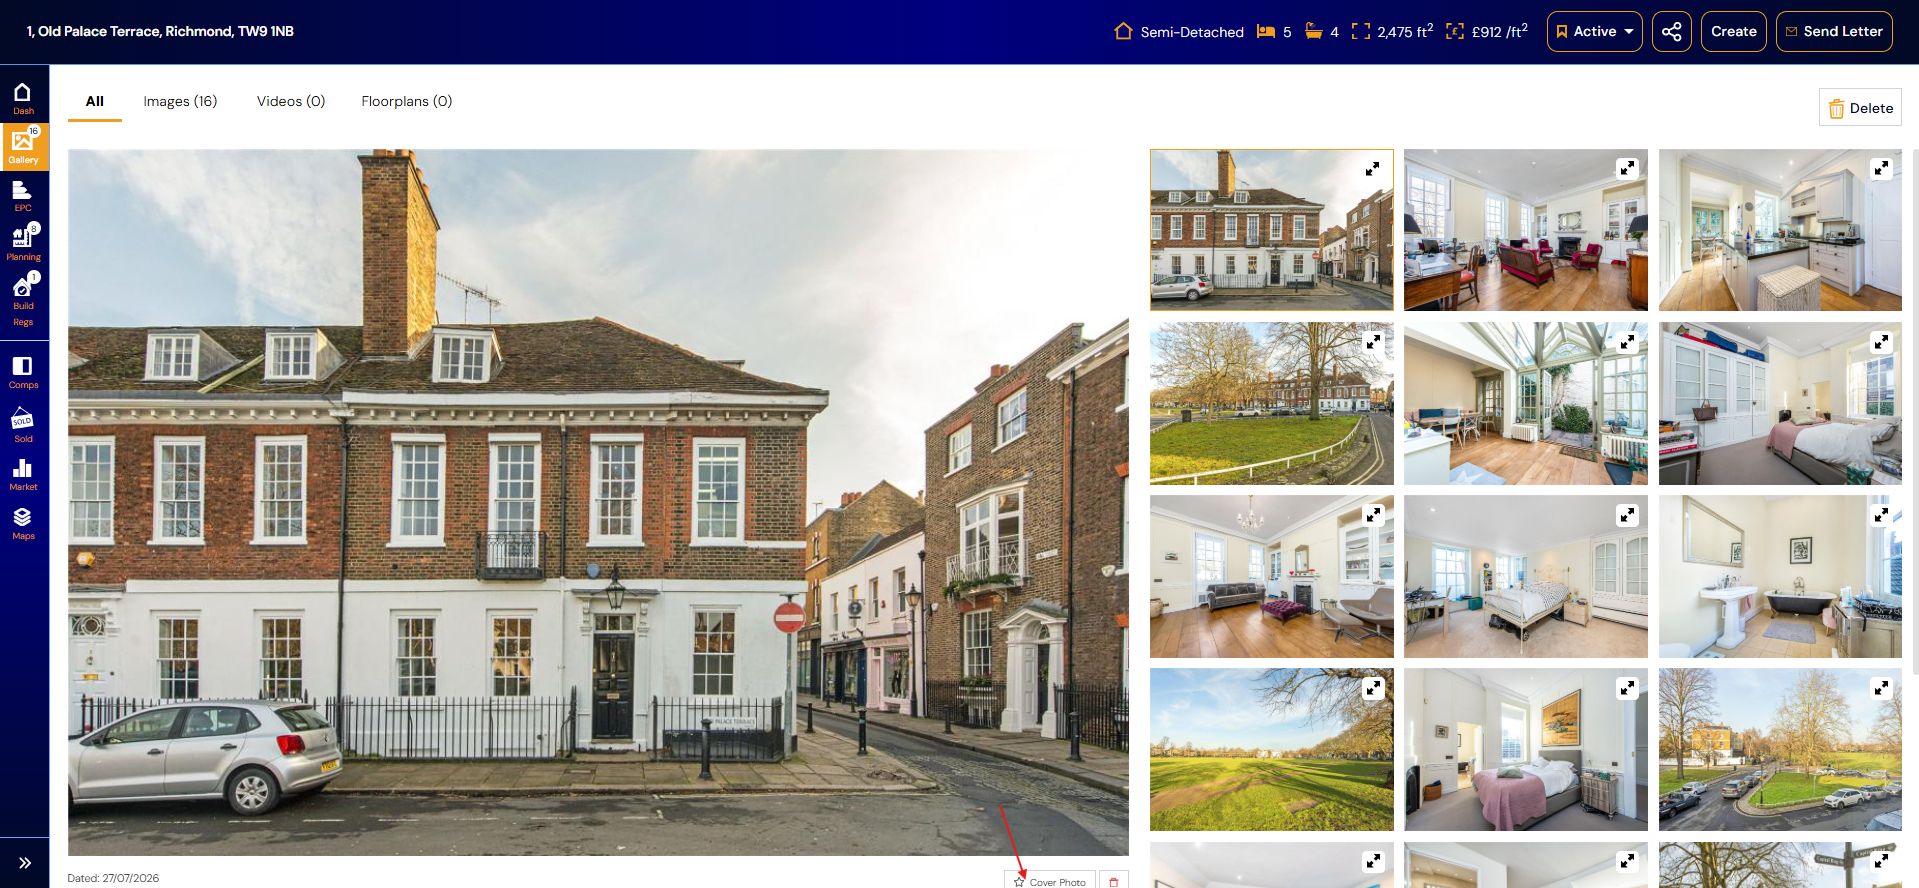Image resolution: width=1919 pixels, height=888 pixels.
Task: Expand the black bathtub bathroom thumbnail
Action: (x=1882, y=515)
